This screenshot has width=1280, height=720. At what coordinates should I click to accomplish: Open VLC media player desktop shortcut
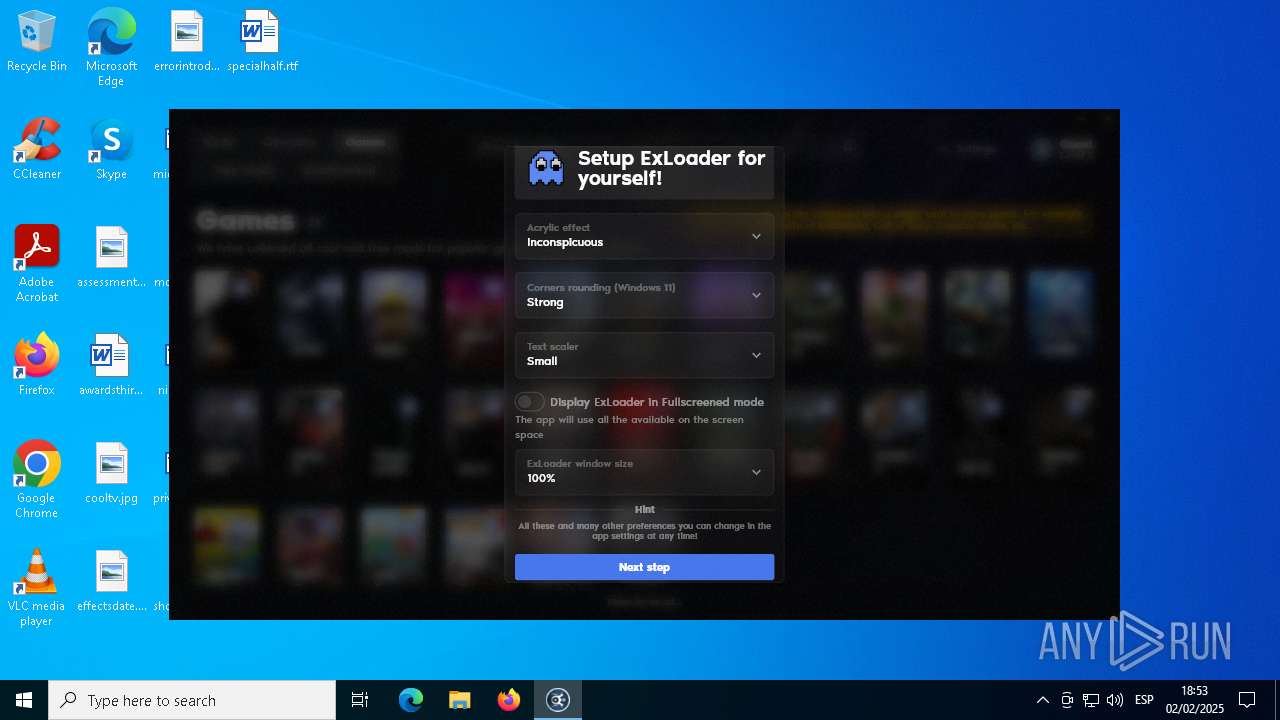[x=37, y=588]
